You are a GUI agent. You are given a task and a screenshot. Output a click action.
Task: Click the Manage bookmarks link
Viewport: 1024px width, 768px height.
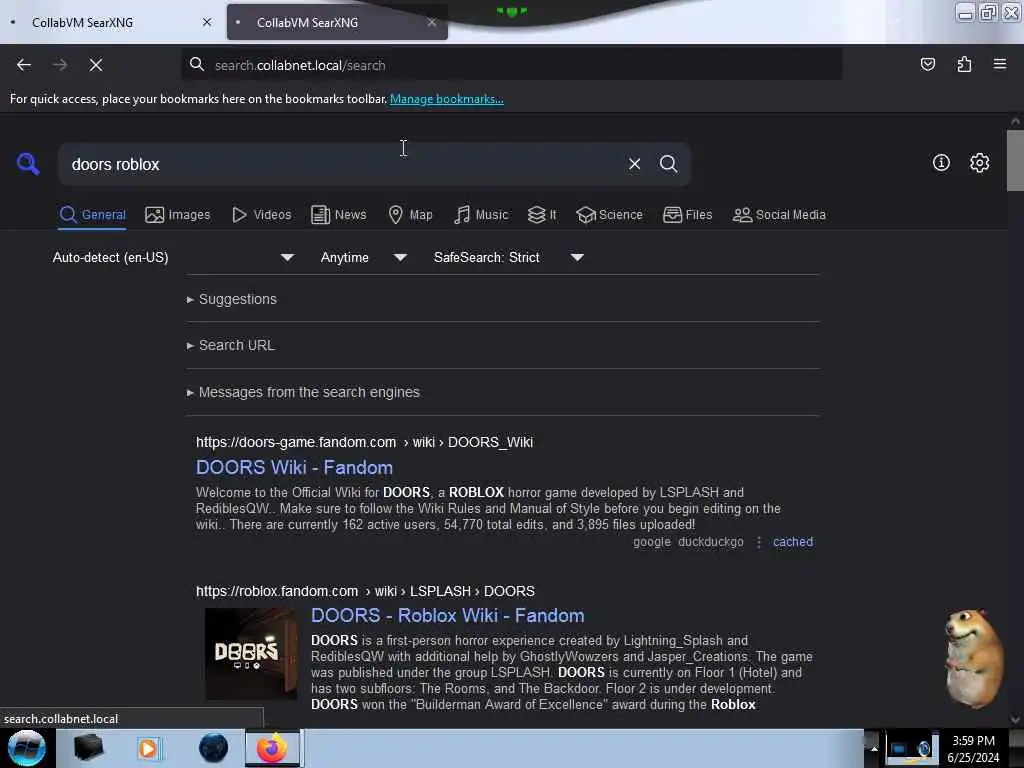(x=447, y=99)
